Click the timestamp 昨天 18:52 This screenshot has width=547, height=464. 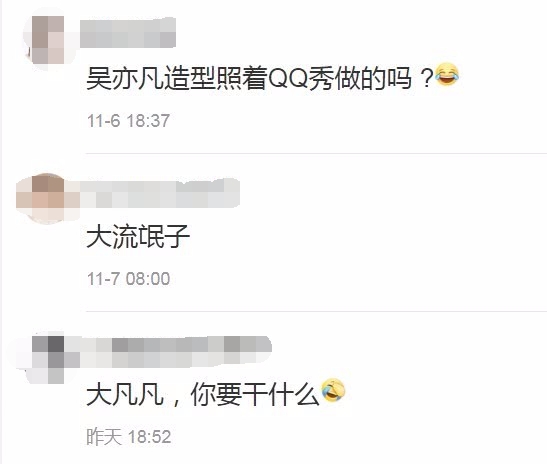129,437
